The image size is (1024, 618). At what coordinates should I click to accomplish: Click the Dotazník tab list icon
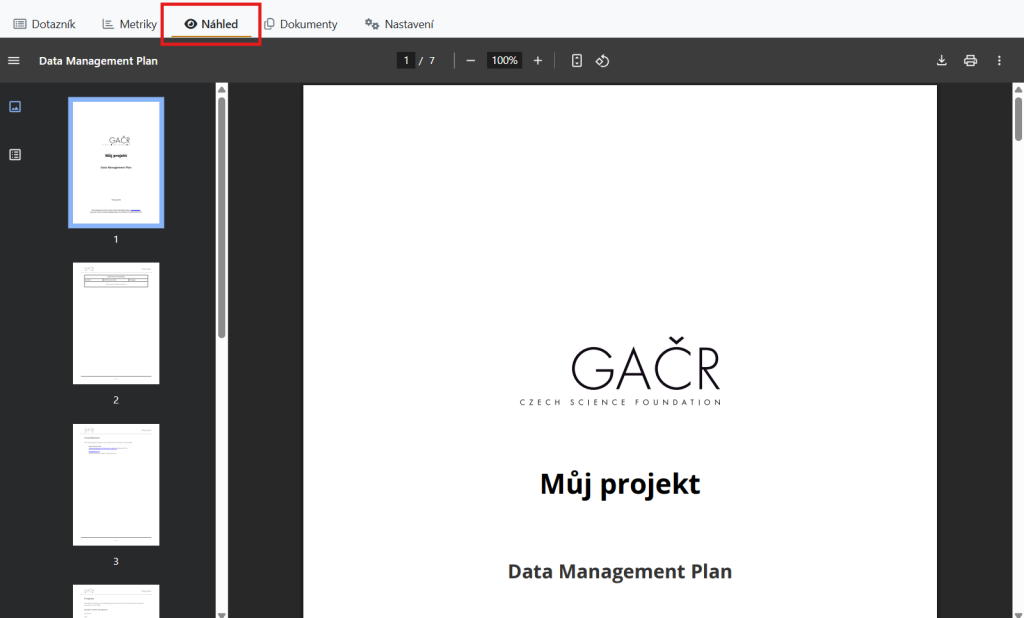pos(20,24)
